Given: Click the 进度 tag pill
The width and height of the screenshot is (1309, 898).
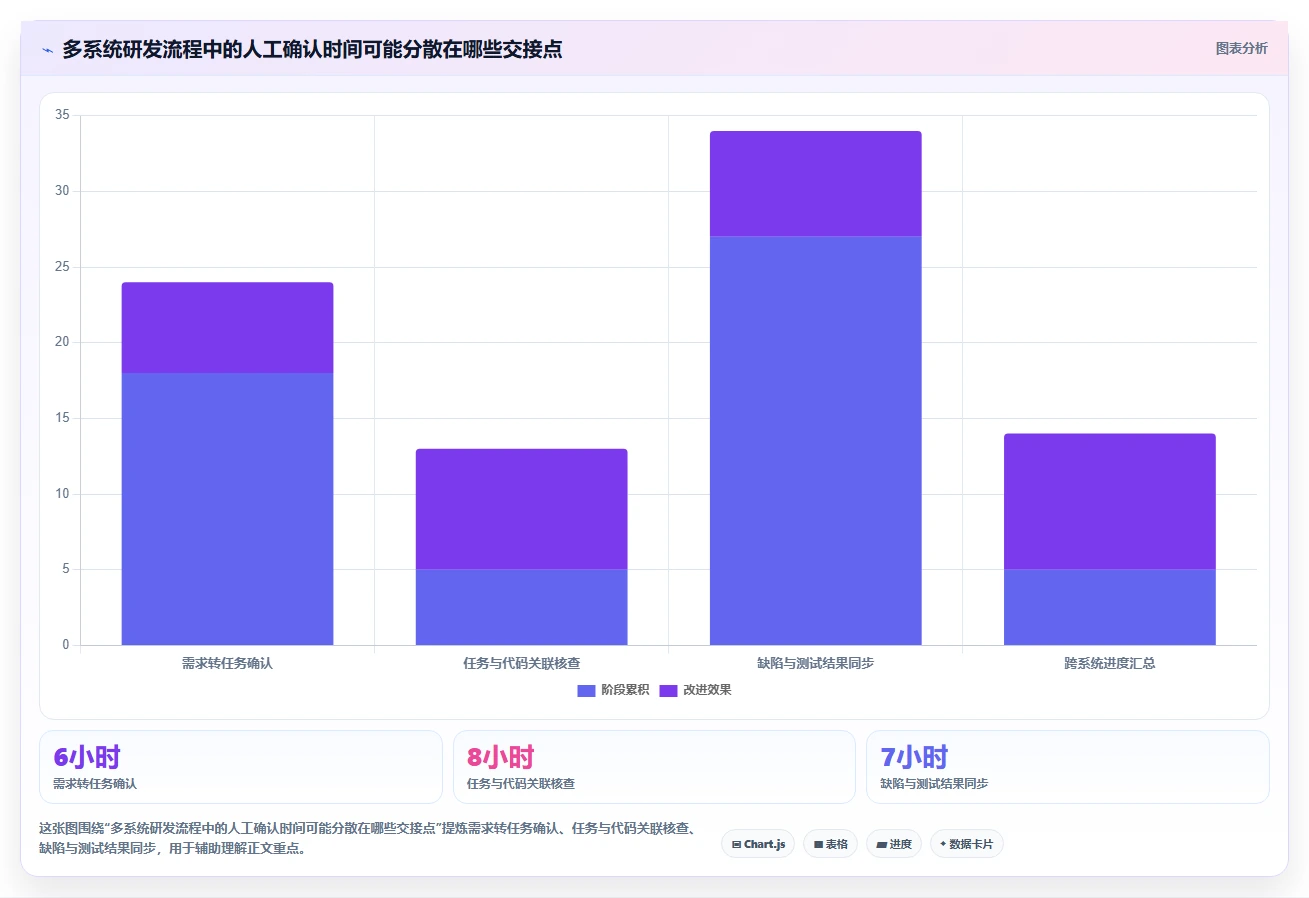Looking at the screenshot, I should tap(894, 844).
